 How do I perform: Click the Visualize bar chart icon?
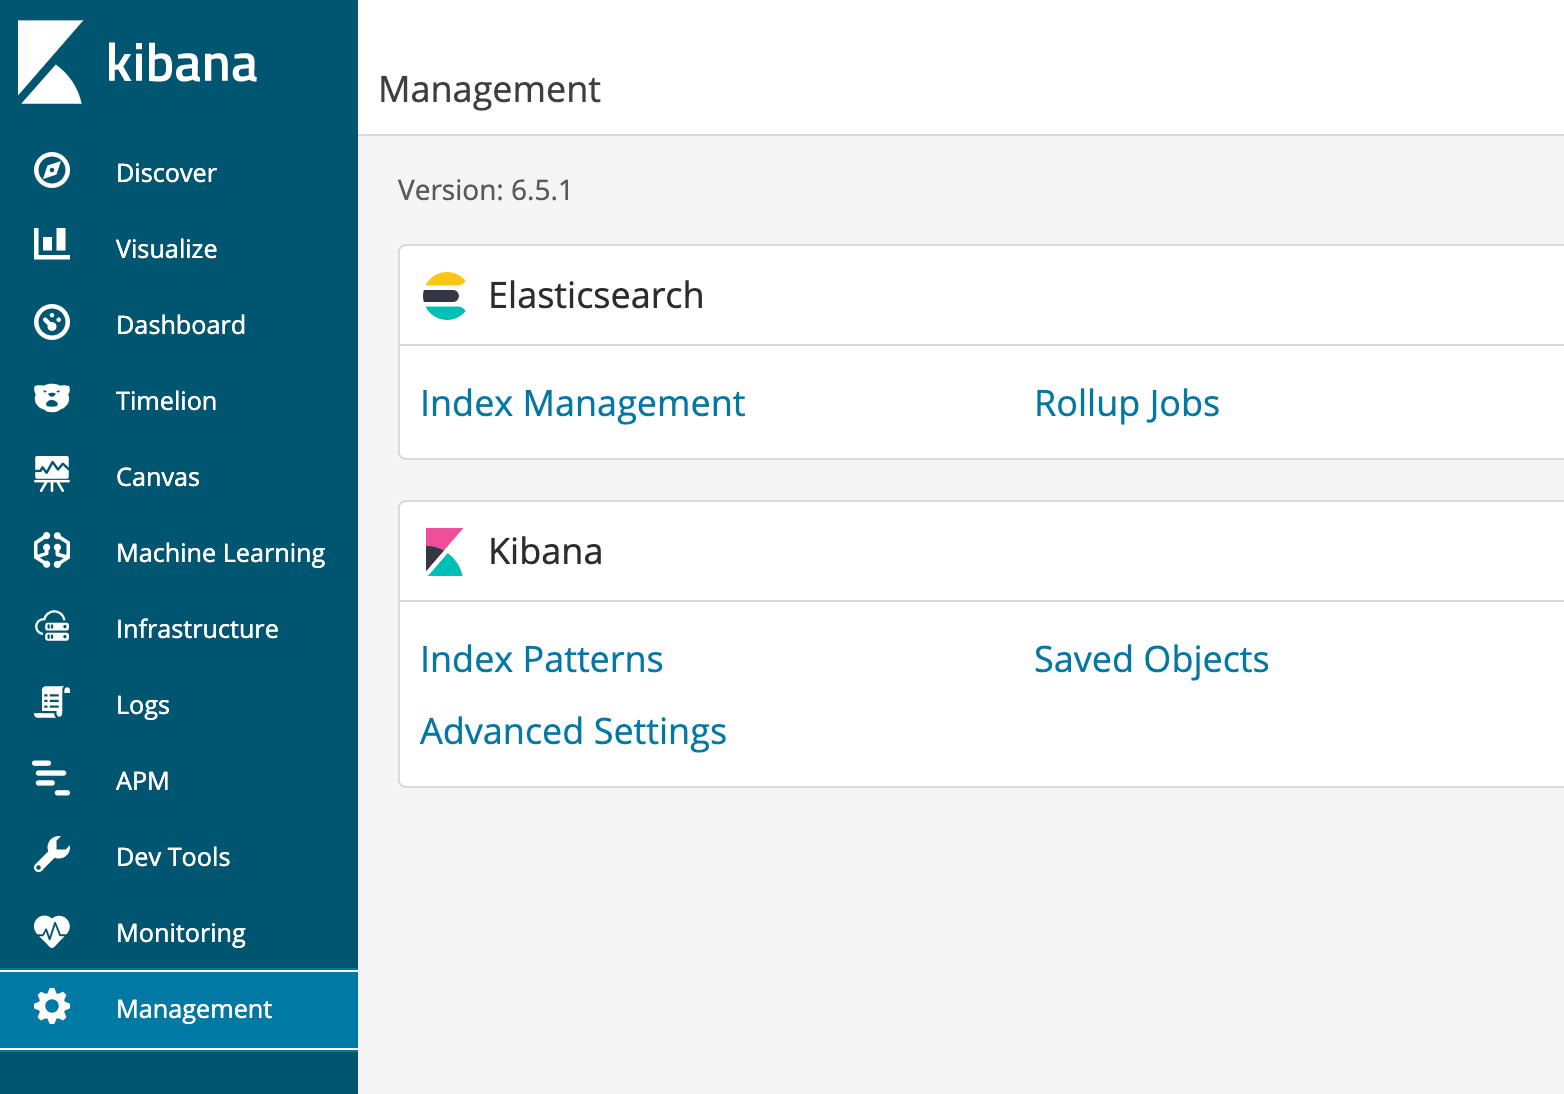pos(52,244)
